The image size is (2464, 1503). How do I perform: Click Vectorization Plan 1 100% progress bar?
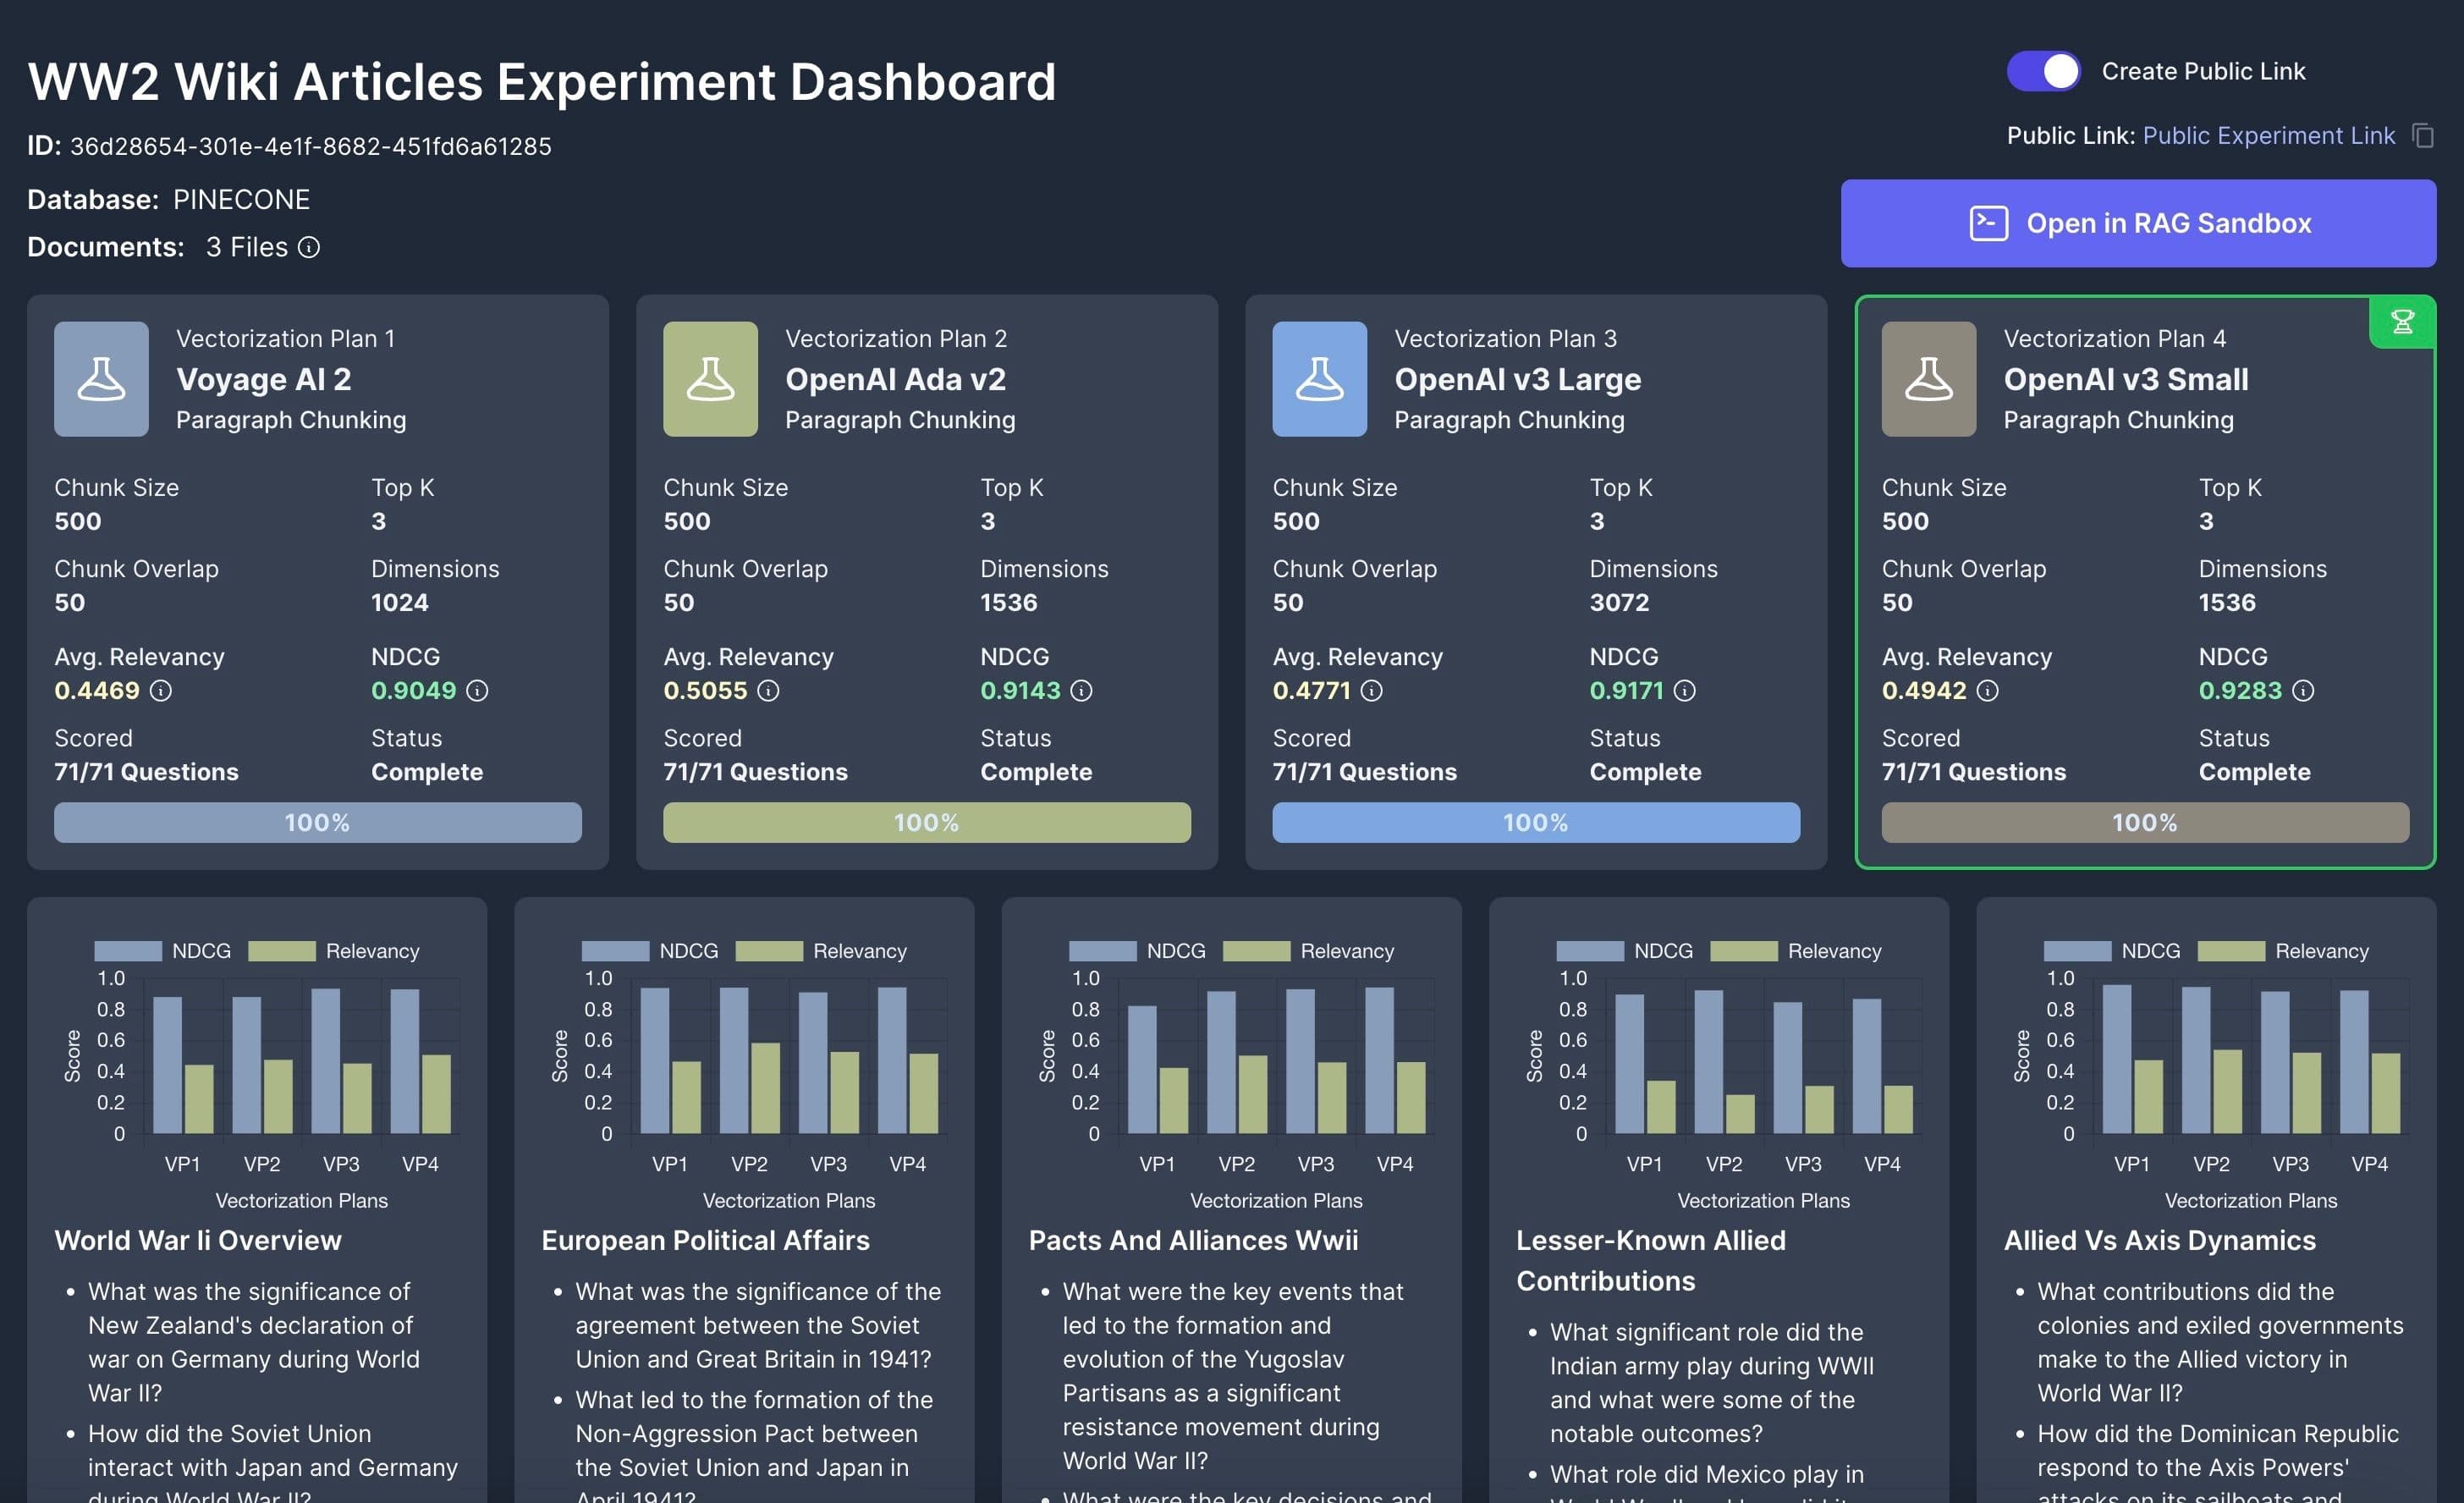pos(317,822)
